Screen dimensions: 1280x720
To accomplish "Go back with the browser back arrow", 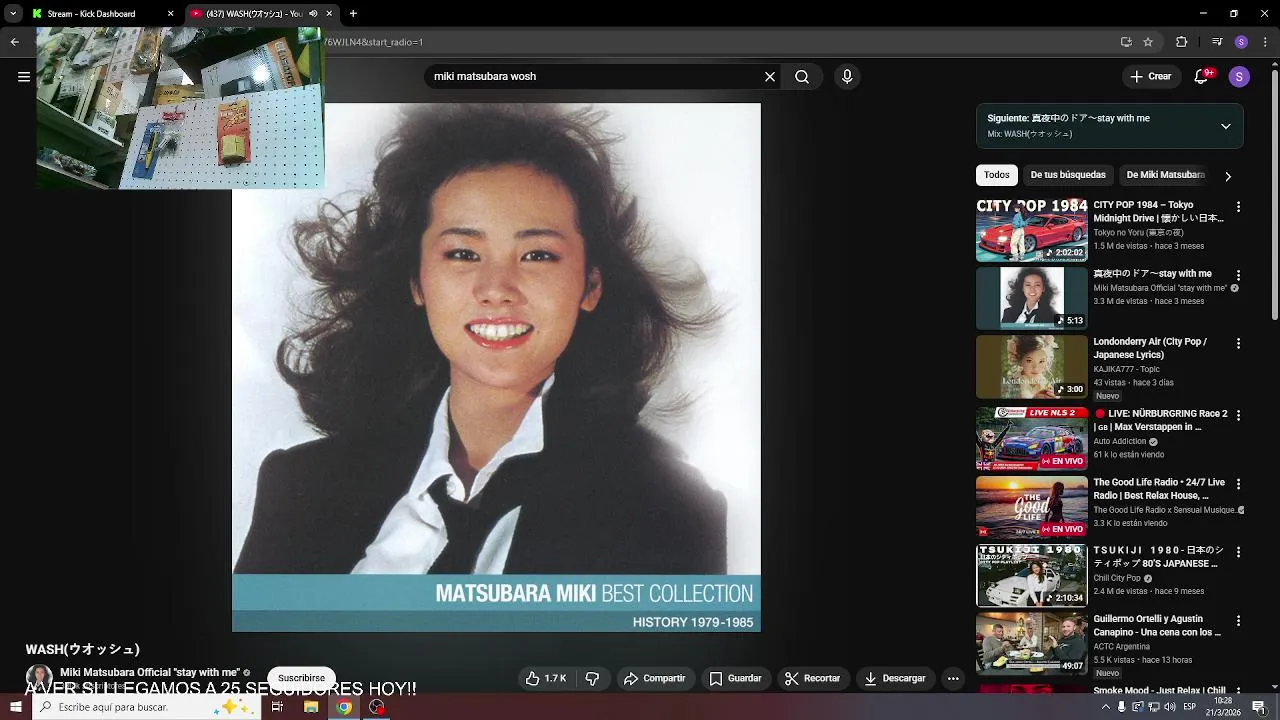I will [x=14, y=42].
